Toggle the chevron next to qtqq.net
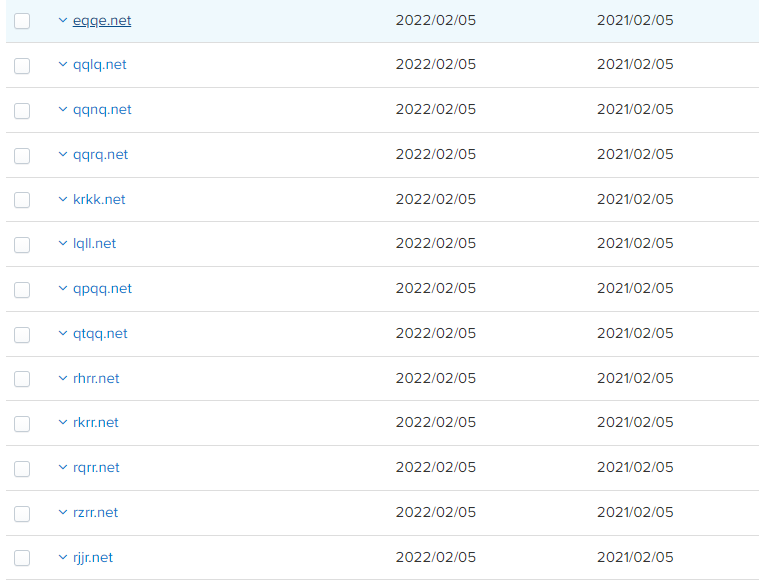The width and height of the screenshot is (759, 582). tap(62, 333)
